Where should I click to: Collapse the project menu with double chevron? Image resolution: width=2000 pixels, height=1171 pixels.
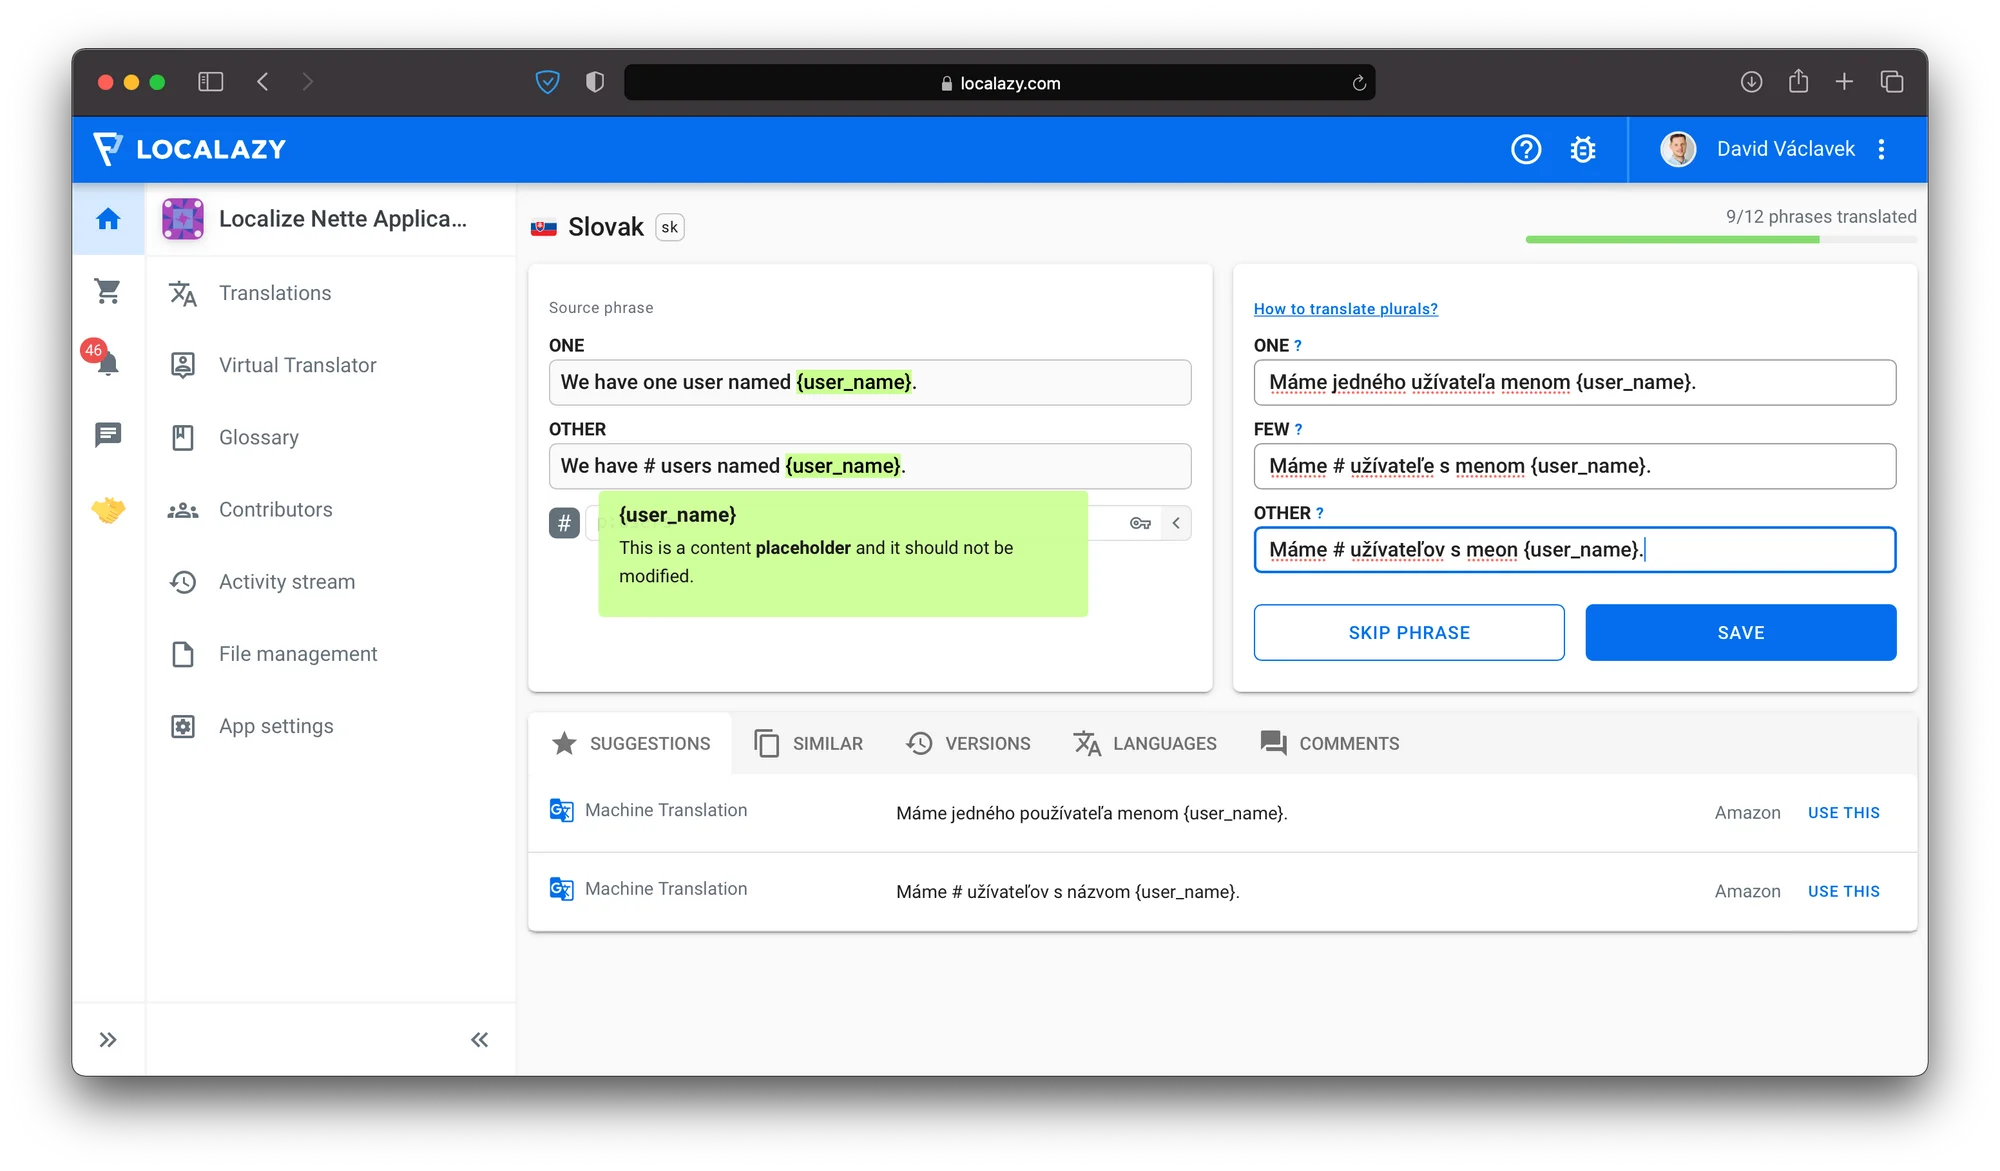click(x=479, y=1040)
